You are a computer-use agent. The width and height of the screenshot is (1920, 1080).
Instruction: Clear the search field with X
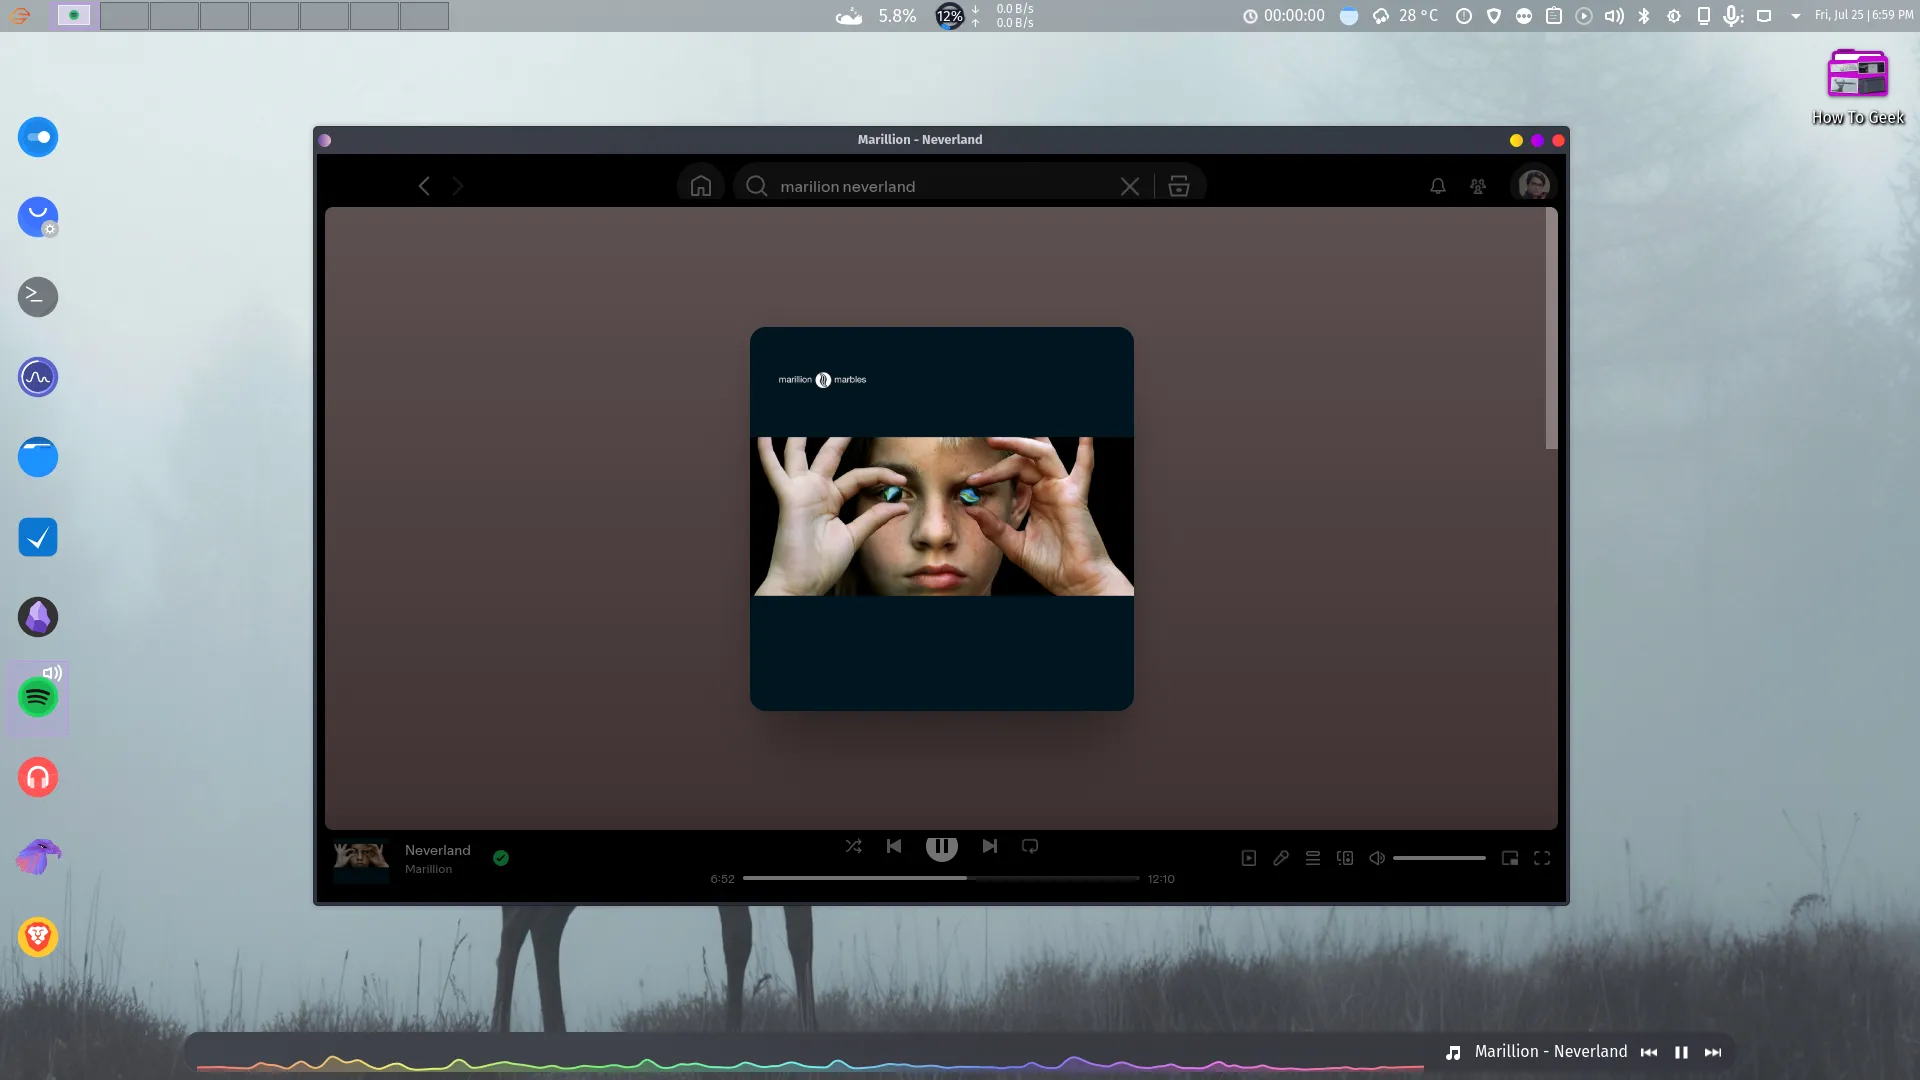click(1130, 186)
